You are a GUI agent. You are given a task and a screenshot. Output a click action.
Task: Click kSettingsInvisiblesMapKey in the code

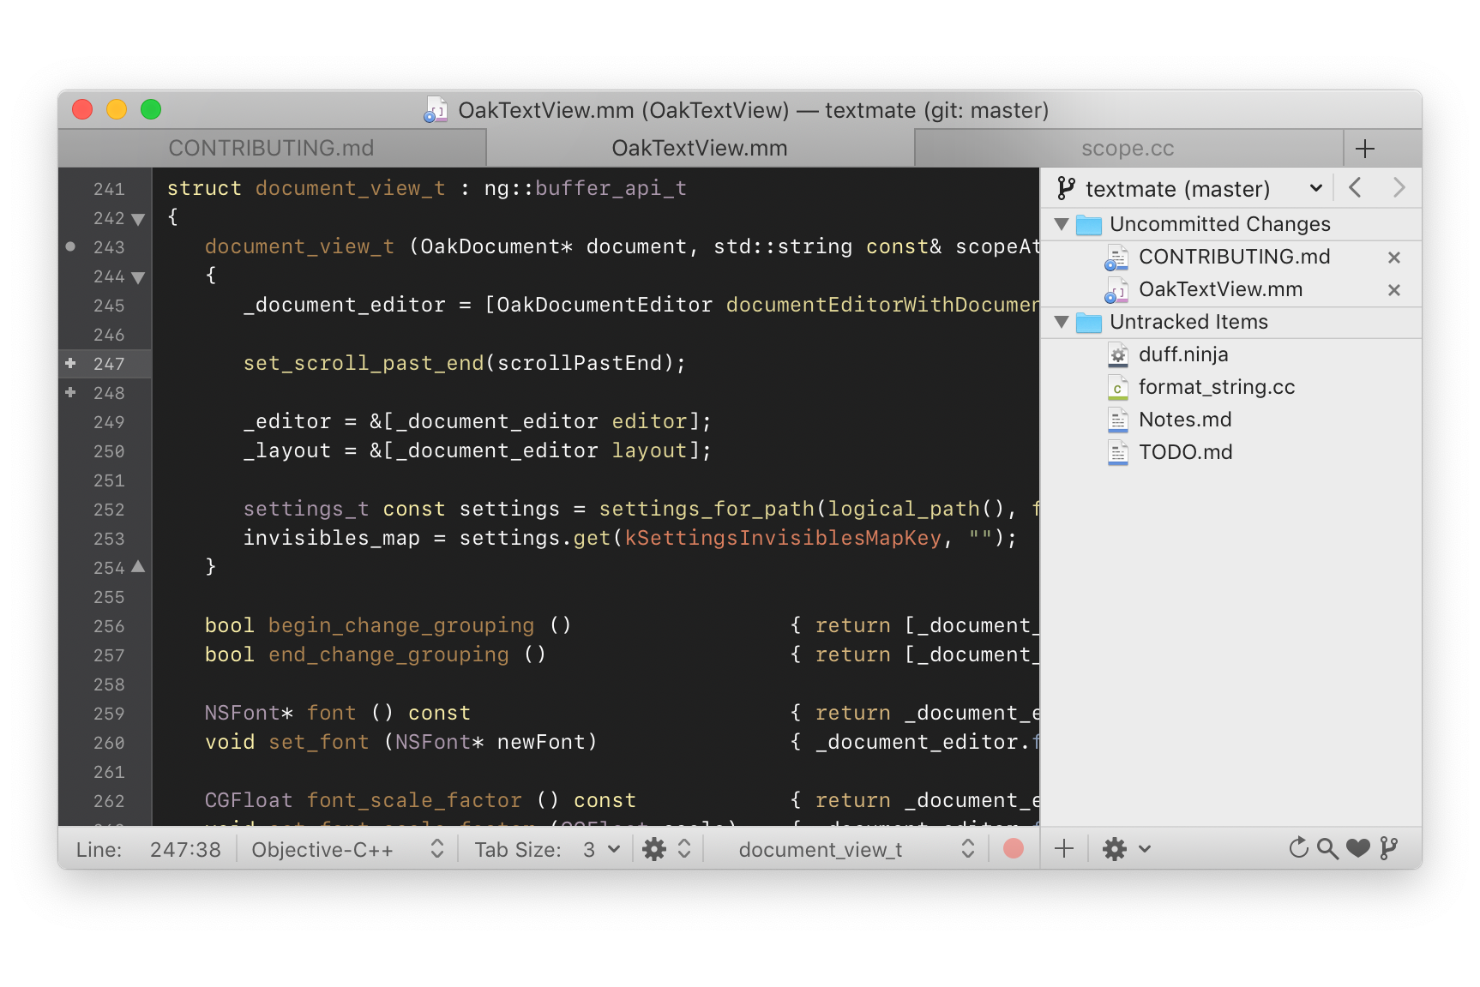tap(783, 538)
